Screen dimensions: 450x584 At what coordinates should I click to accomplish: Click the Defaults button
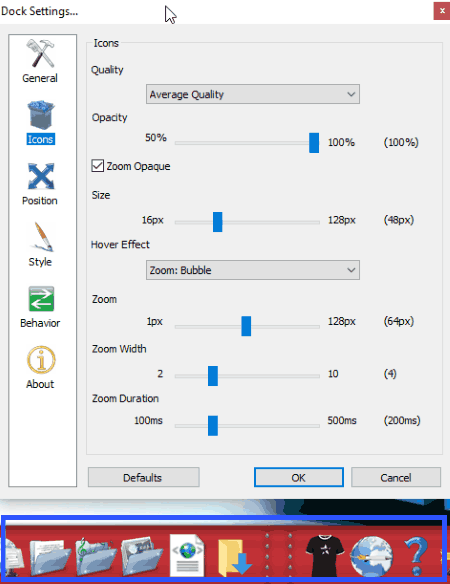pyautogui.click(x=143, y=477)
